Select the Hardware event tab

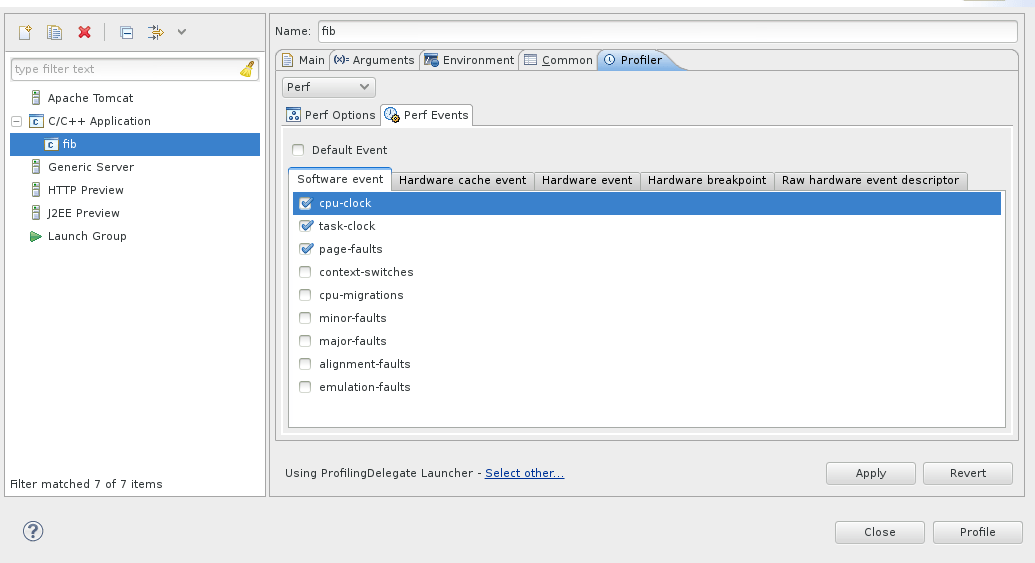[587, 180]
